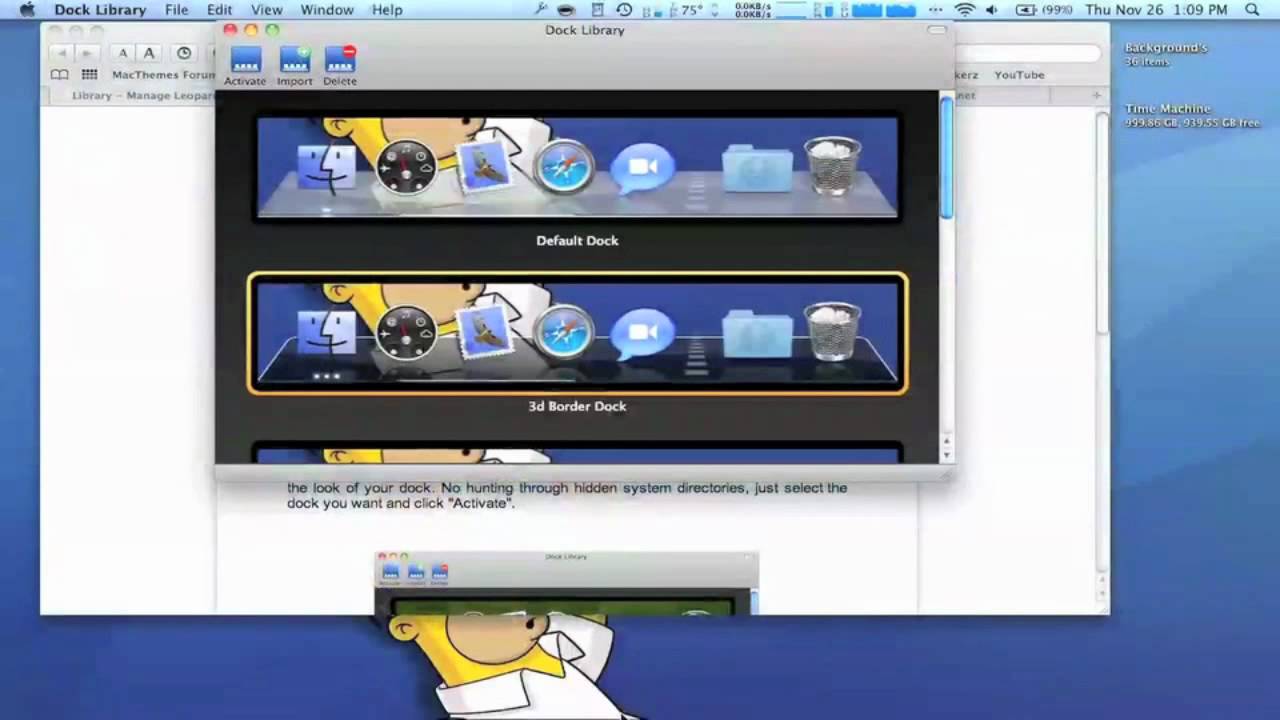Click Safari's history clock toolbar button
This screenshot has width=1280, height=720.
(184, 53)
